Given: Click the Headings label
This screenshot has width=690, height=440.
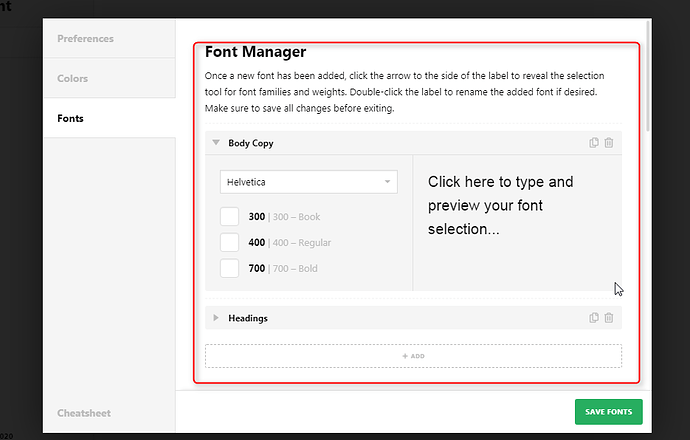Looking at the screenshot, I should (248, 318).
